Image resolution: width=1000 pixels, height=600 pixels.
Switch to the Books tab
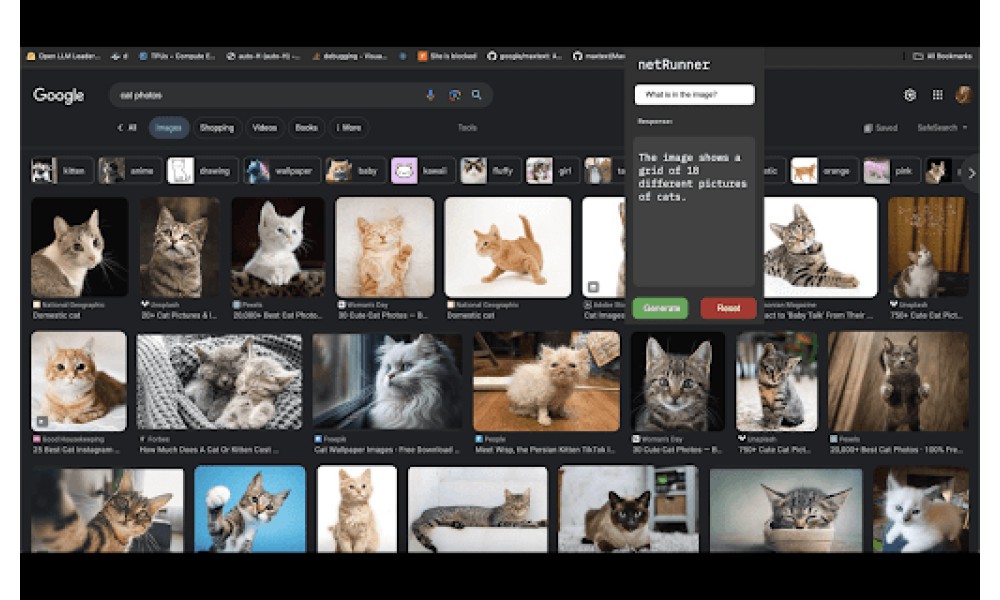(306, 128)
